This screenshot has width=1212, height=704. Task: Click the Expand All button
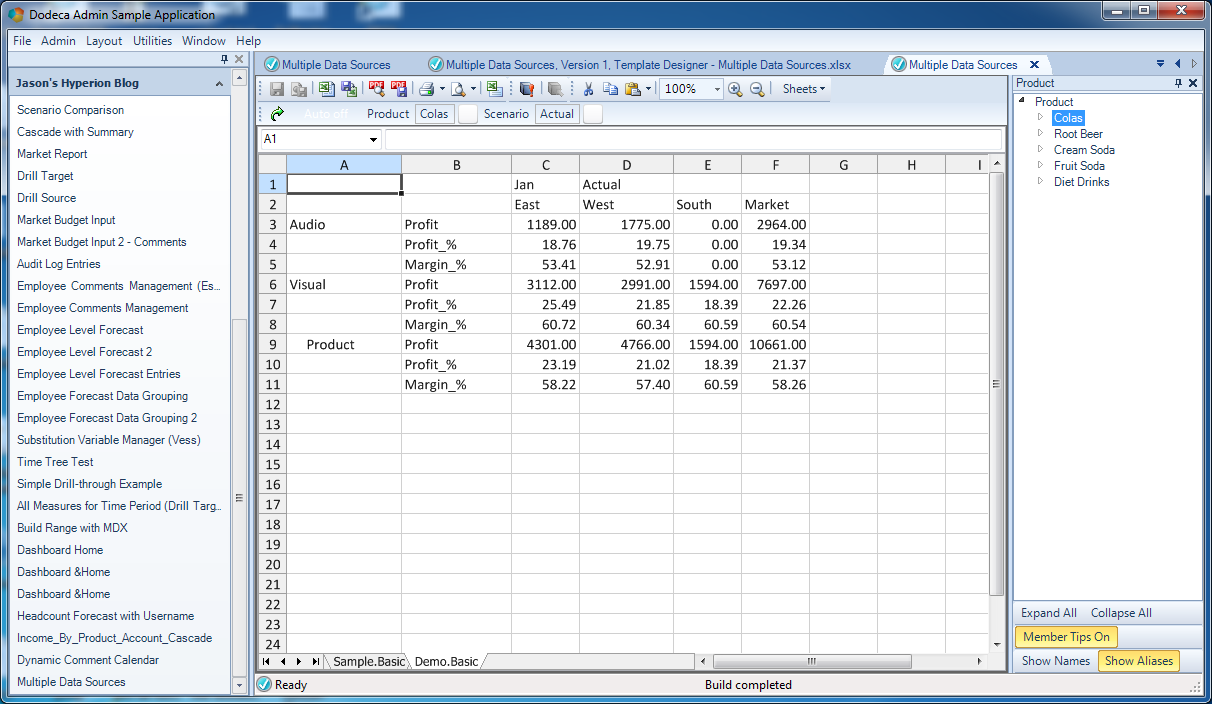pyautogui.click(x=1048, y=613)
